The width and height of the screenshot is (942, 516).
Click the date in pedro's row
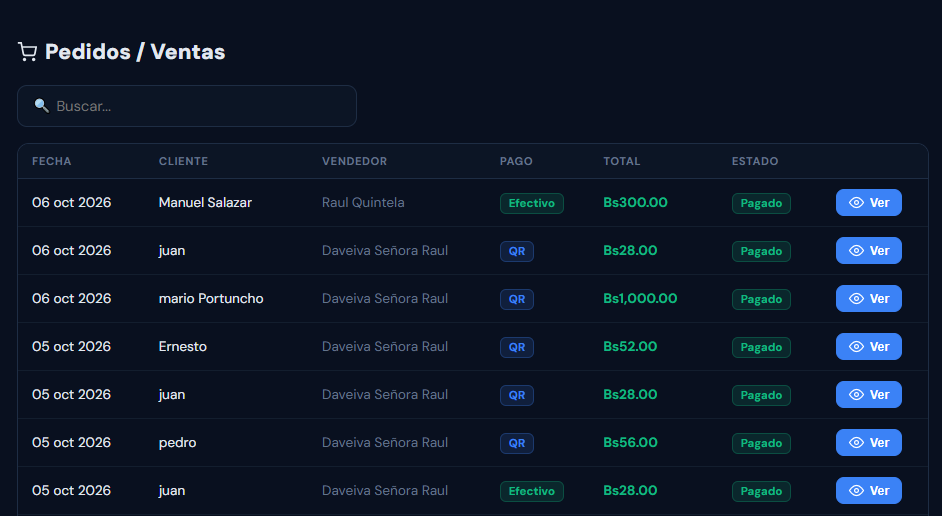[71, 443]
